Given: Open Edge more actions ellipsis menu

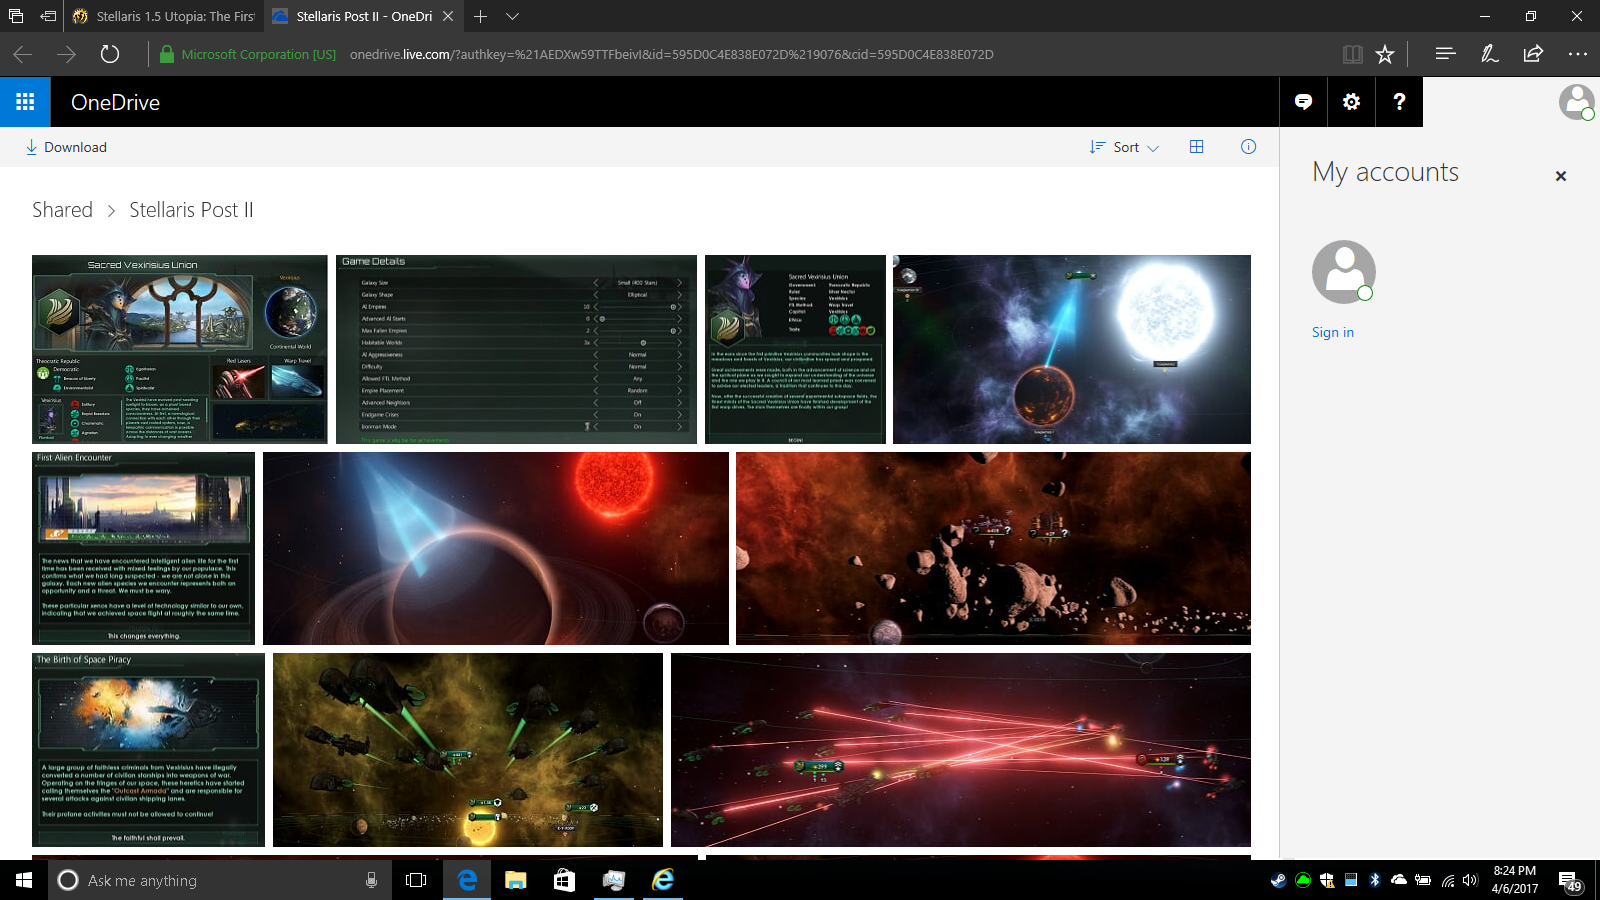Looking at the screenshot, I should pos(1577,54).
